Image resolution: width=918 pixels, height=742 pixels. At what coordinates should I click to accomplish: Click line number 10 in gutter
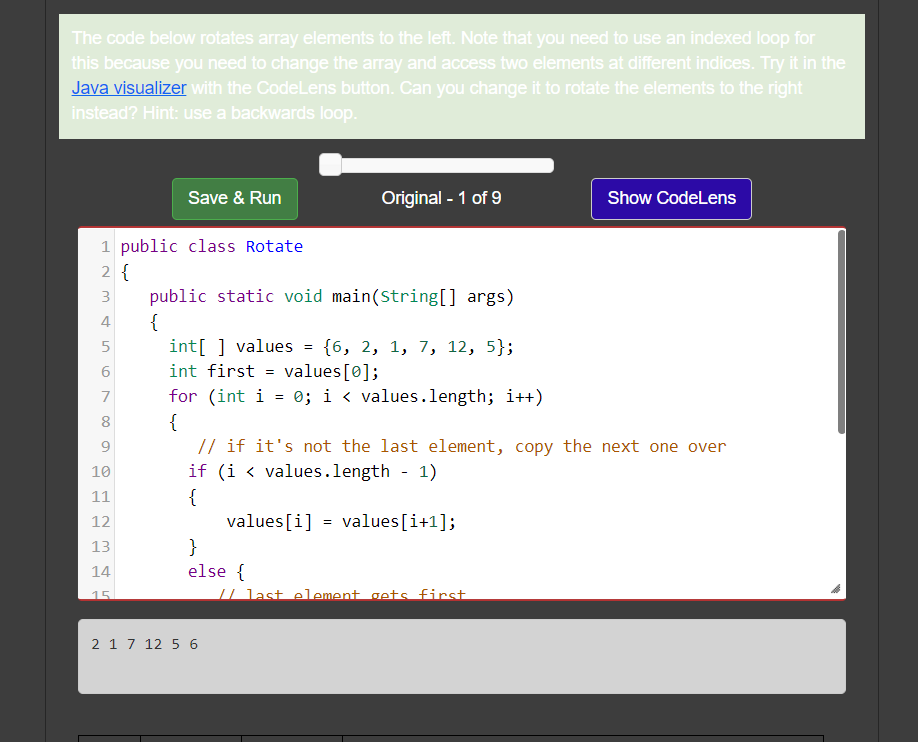pos(101,471)
